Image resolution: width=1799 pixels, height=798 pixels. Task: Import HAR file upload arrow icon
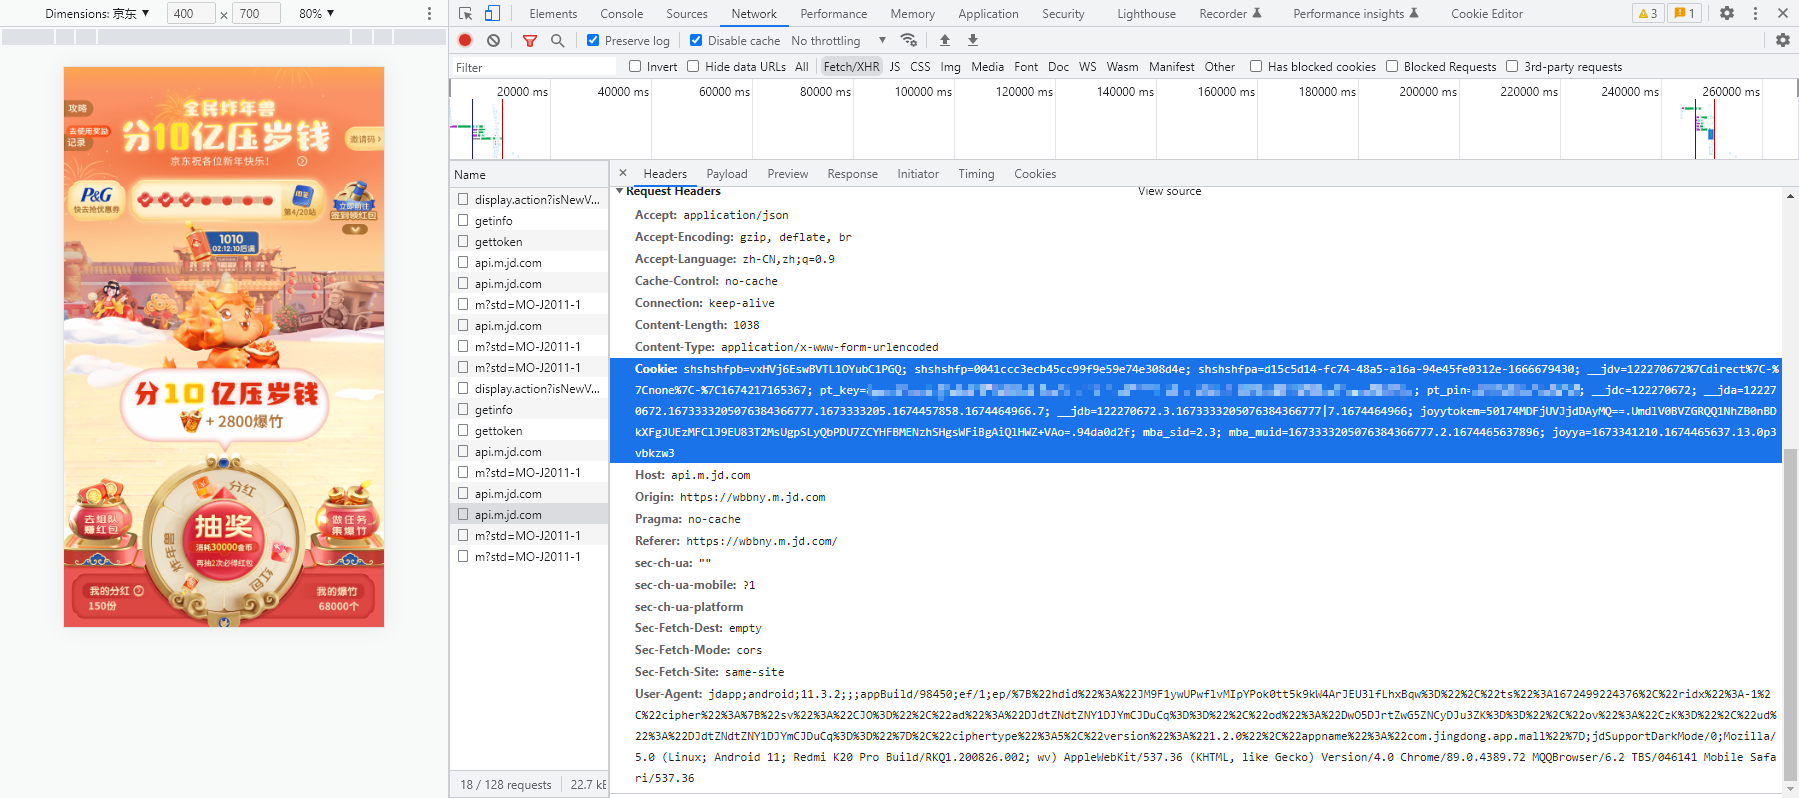coord(945,40)
